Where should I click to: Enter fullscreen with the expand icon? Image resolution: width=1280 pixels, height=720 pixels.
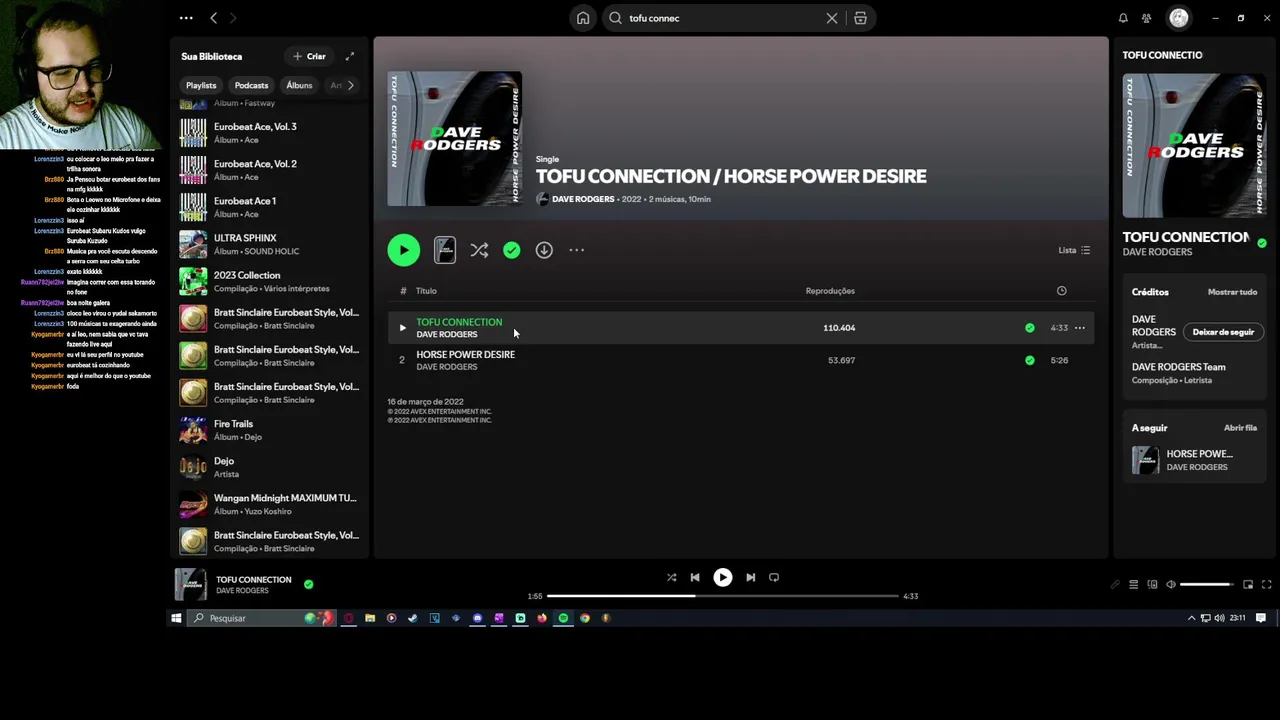pos(1266,584)
